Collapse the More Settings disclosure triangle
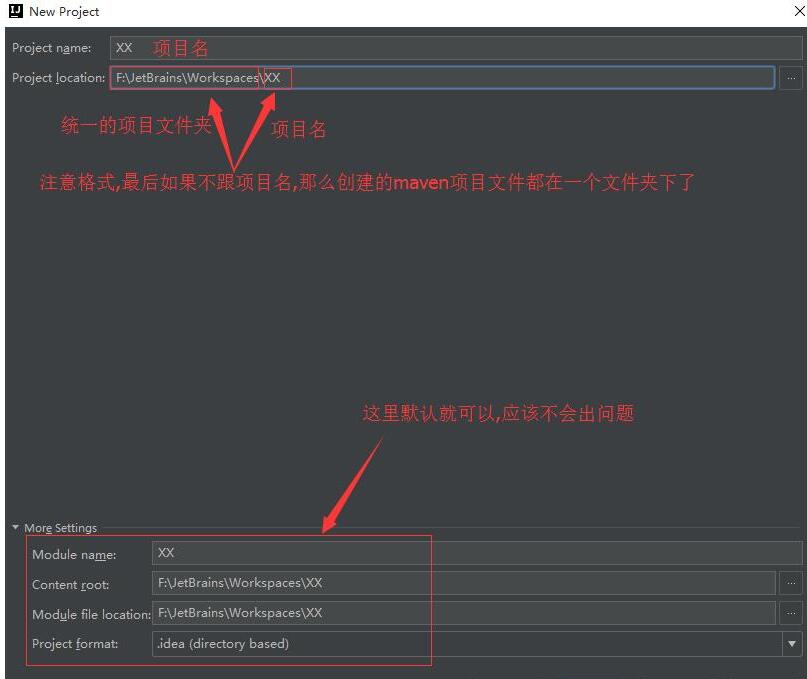Screen dimensions: 807x679 tap(16, 528)
